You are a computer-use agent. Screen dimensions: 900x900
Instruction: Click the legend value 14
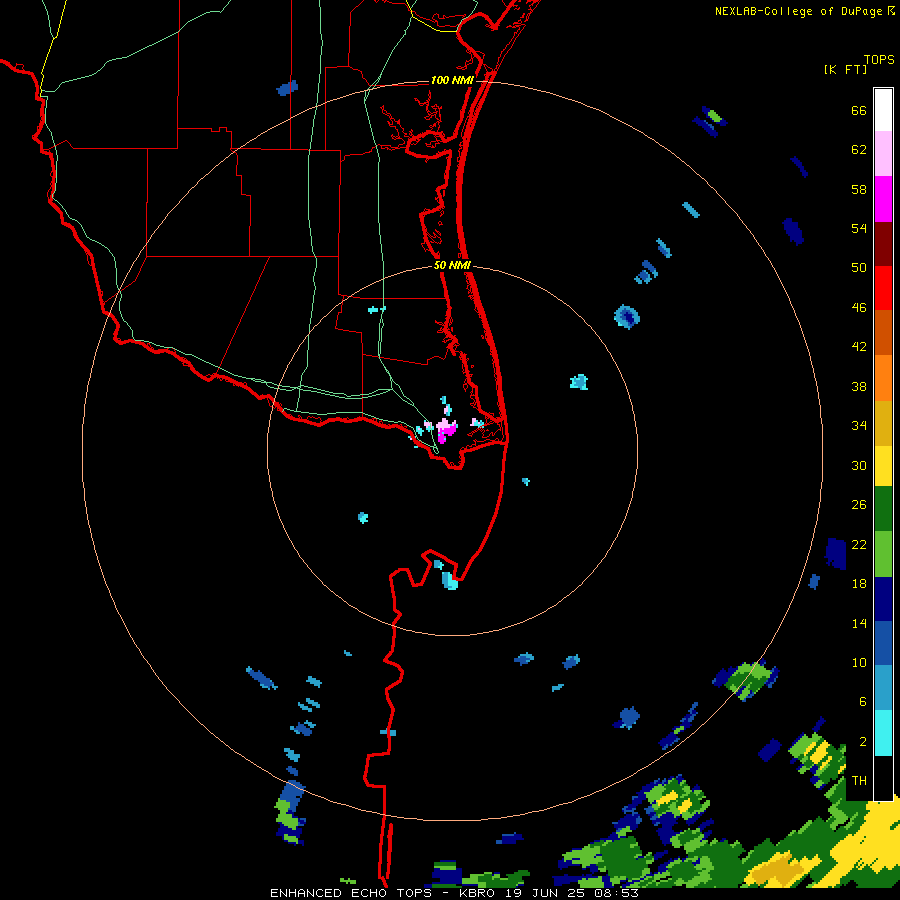859,623
